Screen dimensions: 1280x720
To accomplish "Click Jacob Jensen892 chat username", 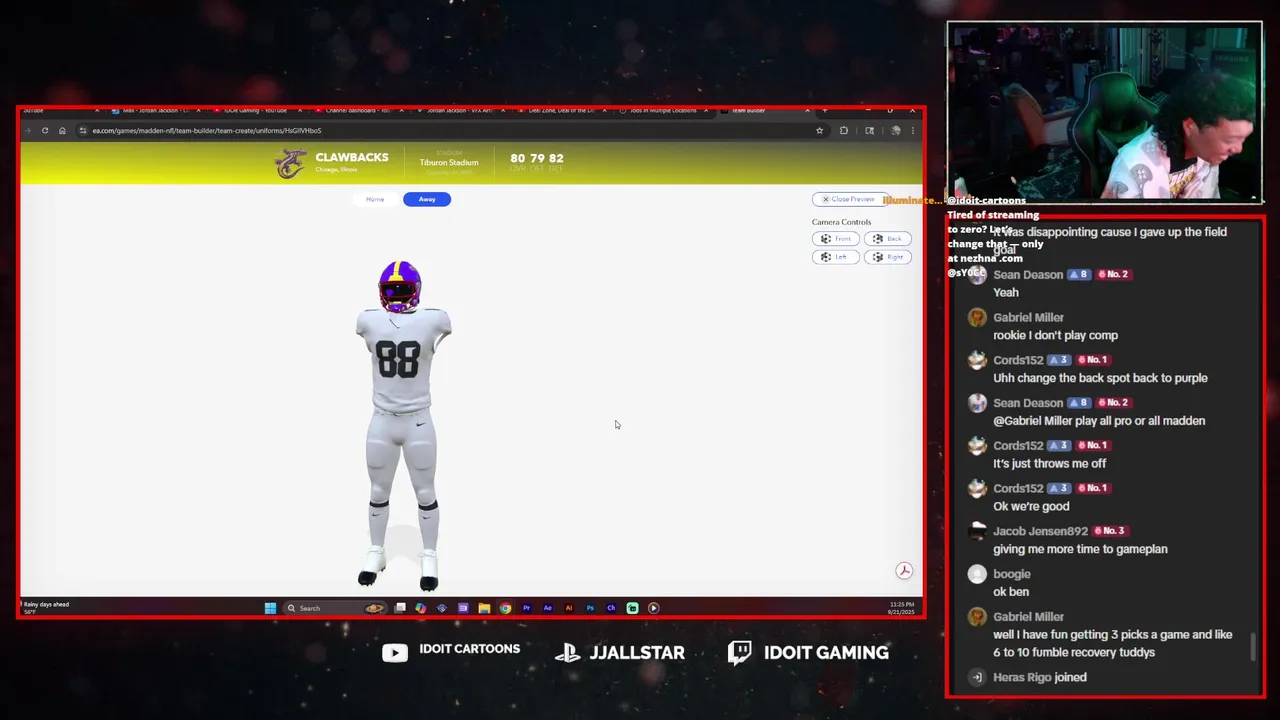I will [x=1040, y=531].
